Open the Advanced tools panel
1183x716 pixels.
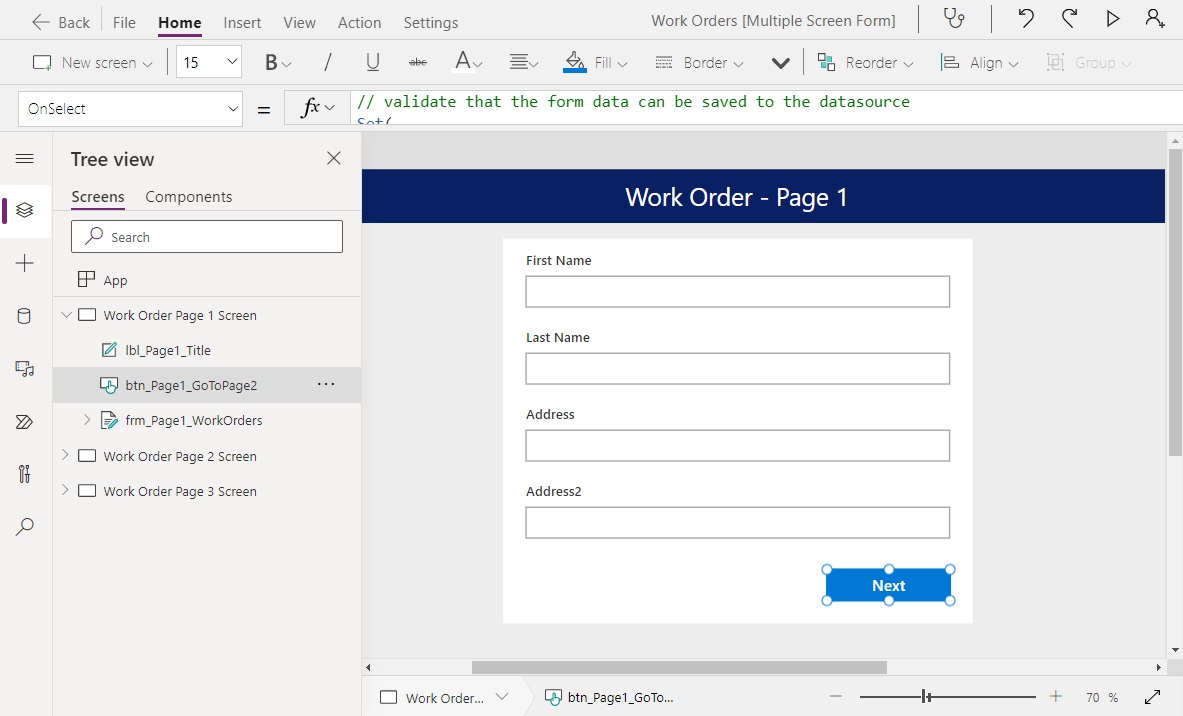point(25,473)
